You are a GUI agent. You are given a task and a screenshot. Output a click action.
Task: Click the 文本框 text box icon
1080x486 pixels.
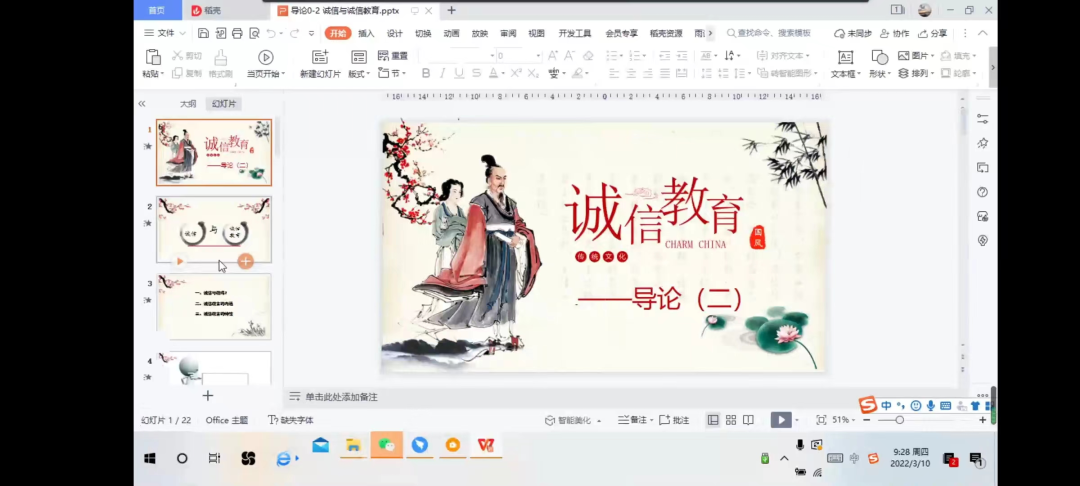pyautogui.click(x=845, y=57)
